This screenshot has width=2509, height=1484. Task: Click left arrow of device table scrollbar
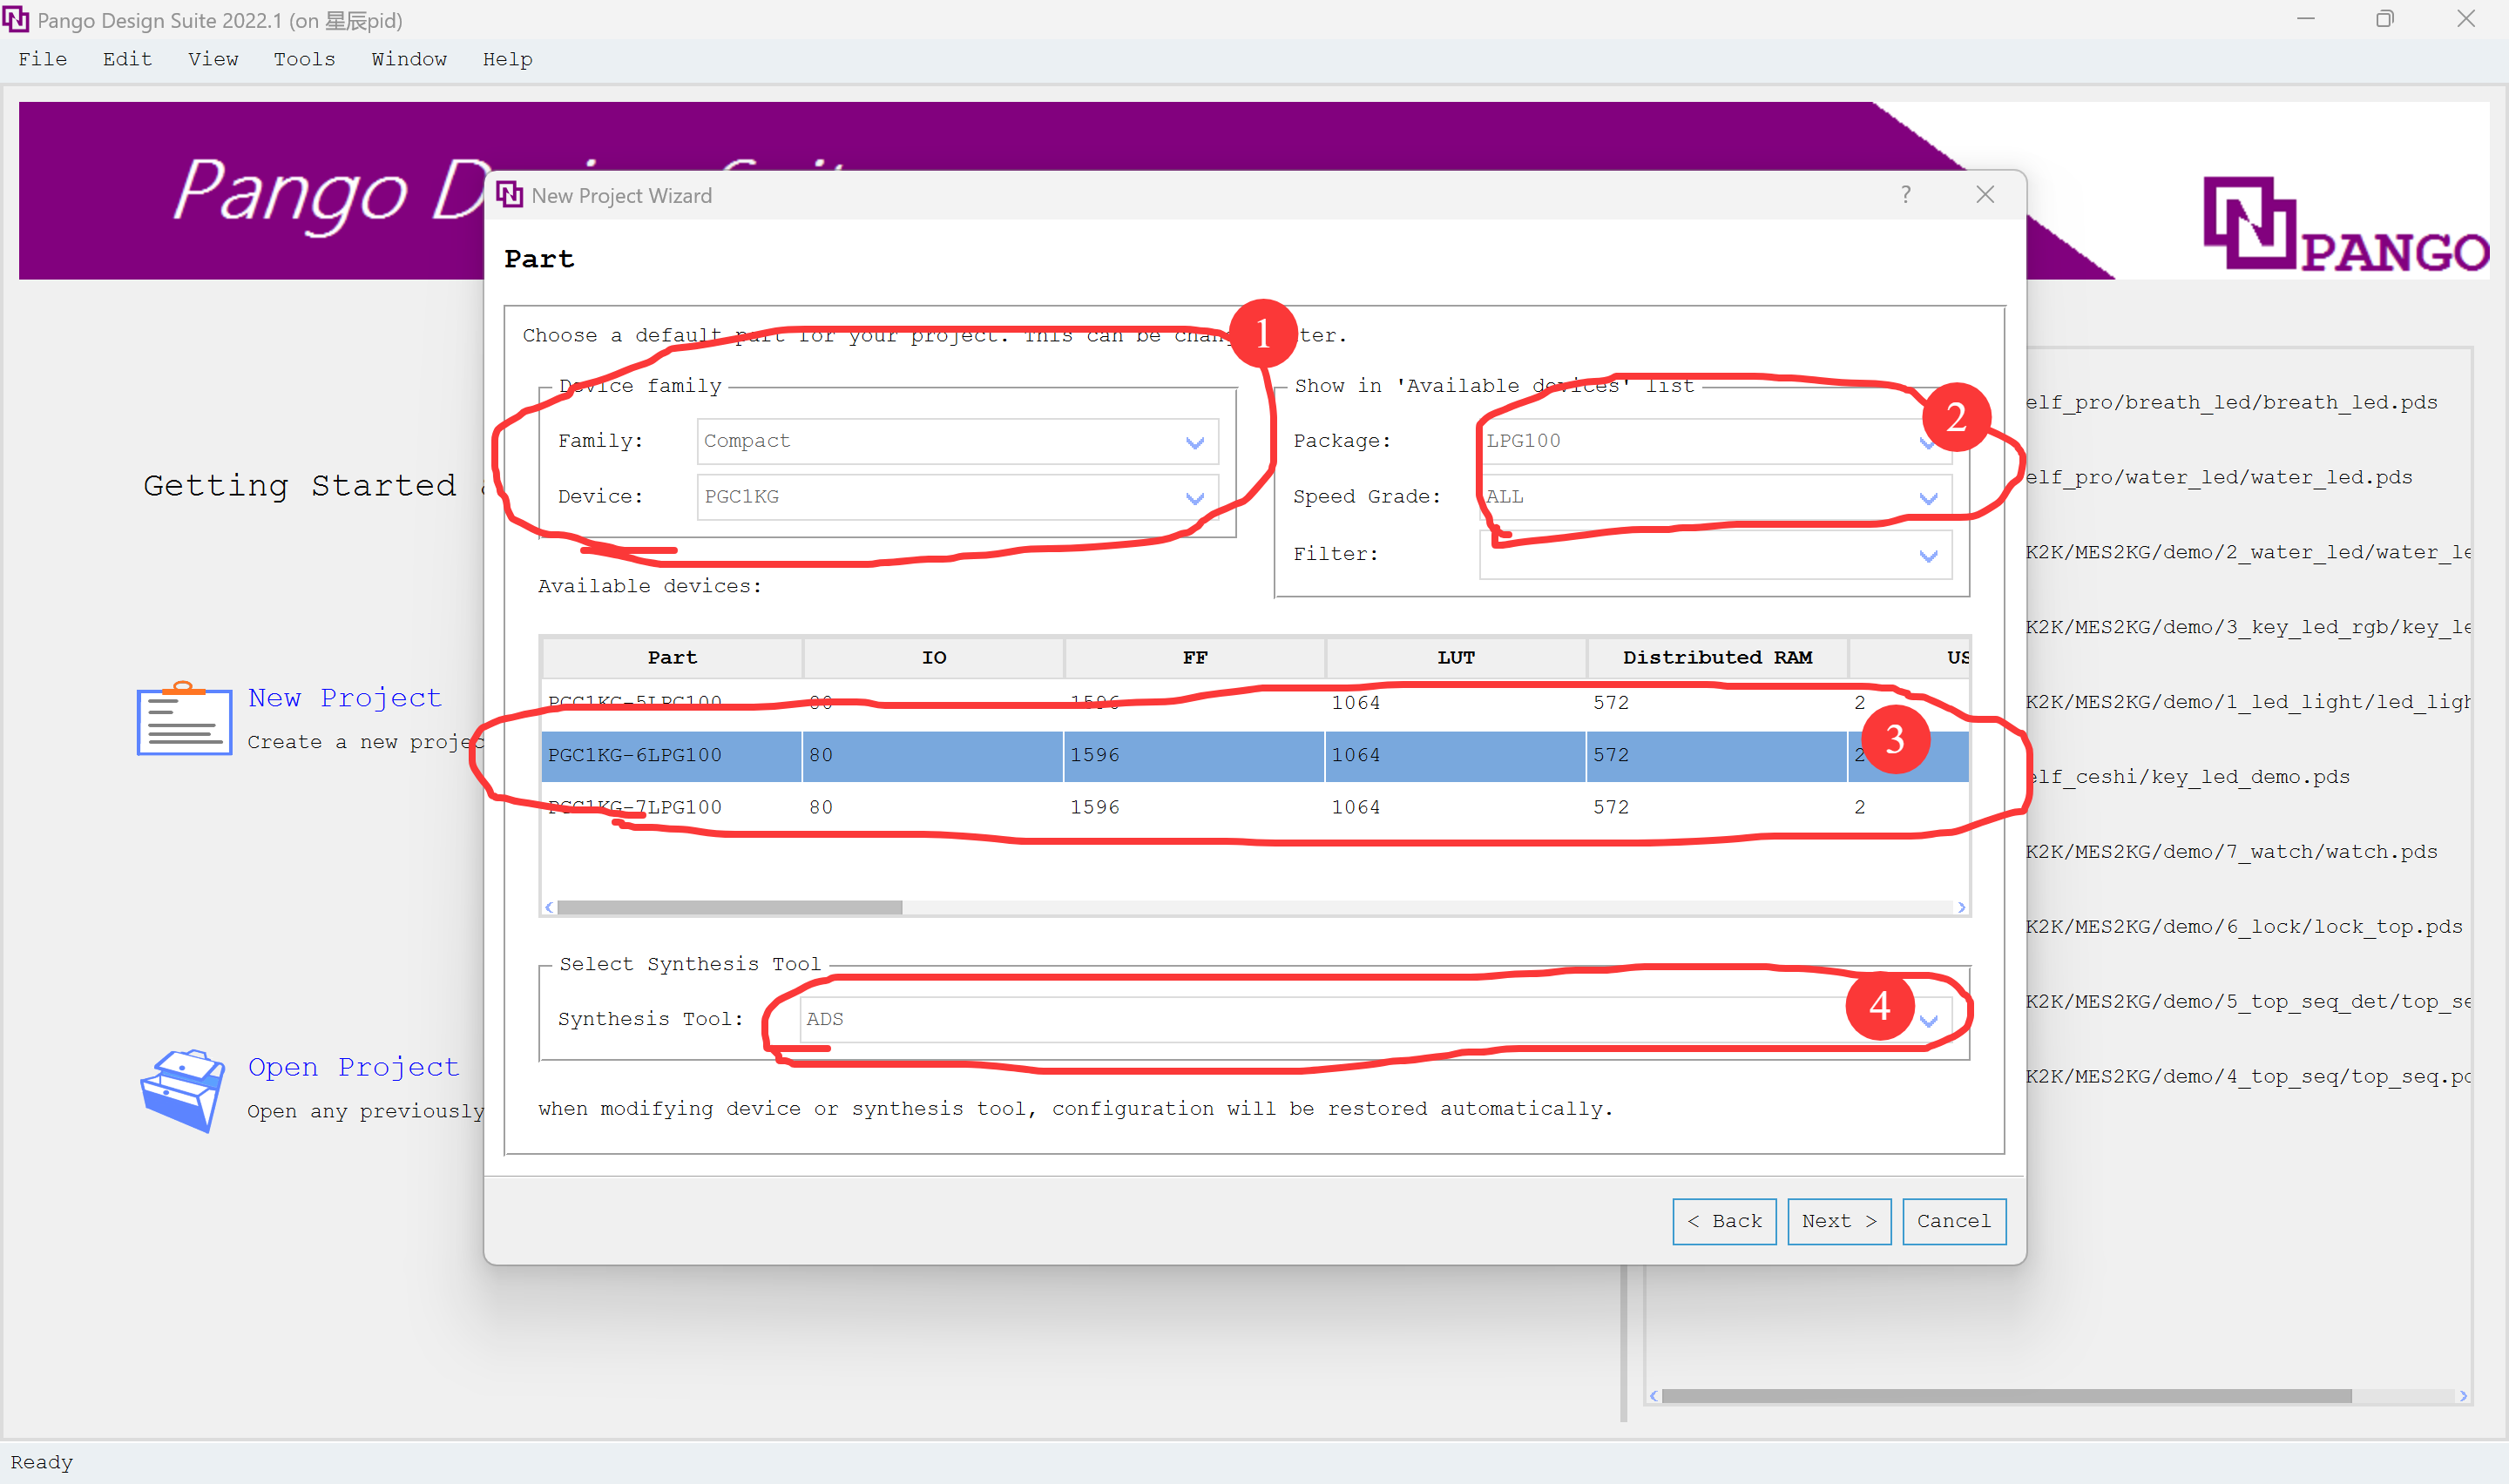point(549,907)
